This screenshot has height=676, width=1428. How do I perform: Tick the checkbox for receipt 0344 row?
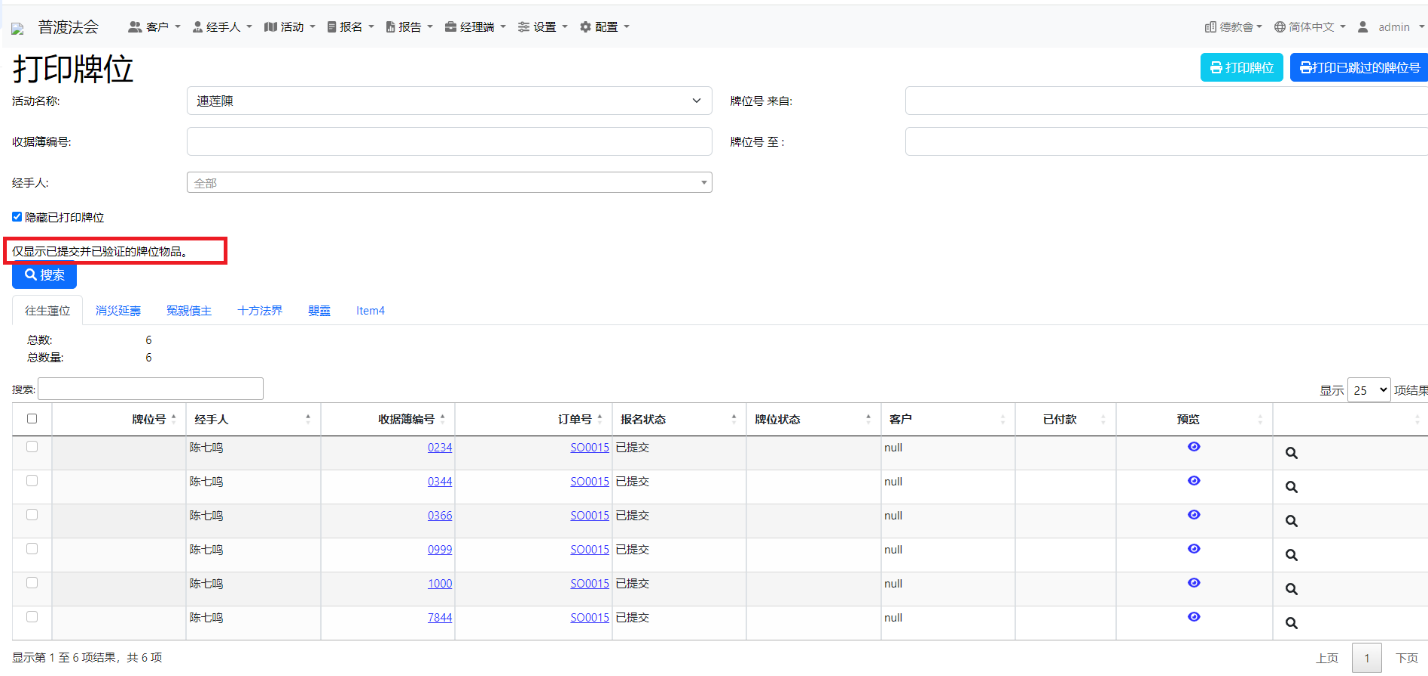tap(32, 481)
